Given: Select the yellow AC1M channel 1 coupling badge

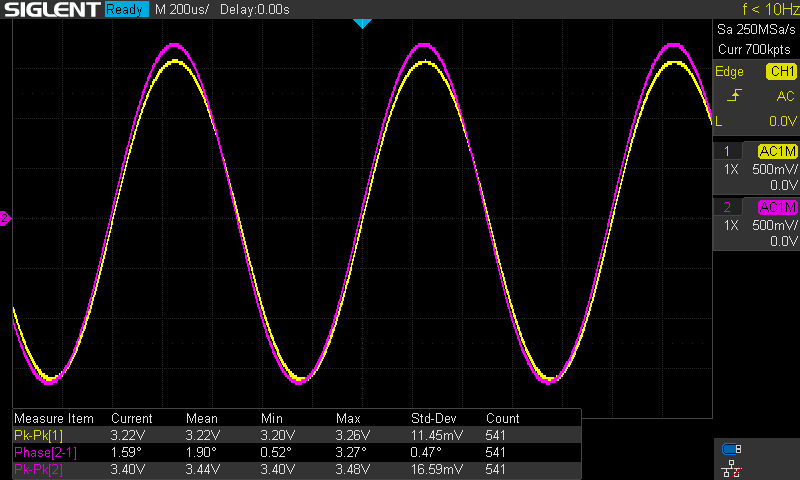Looking at the screenshot, I should 776,150.
